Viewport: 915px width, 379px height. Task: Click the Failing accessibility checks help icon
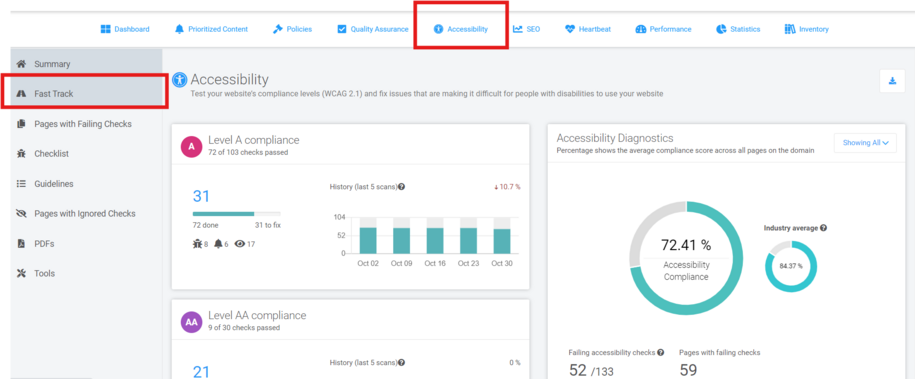[661, 353]
